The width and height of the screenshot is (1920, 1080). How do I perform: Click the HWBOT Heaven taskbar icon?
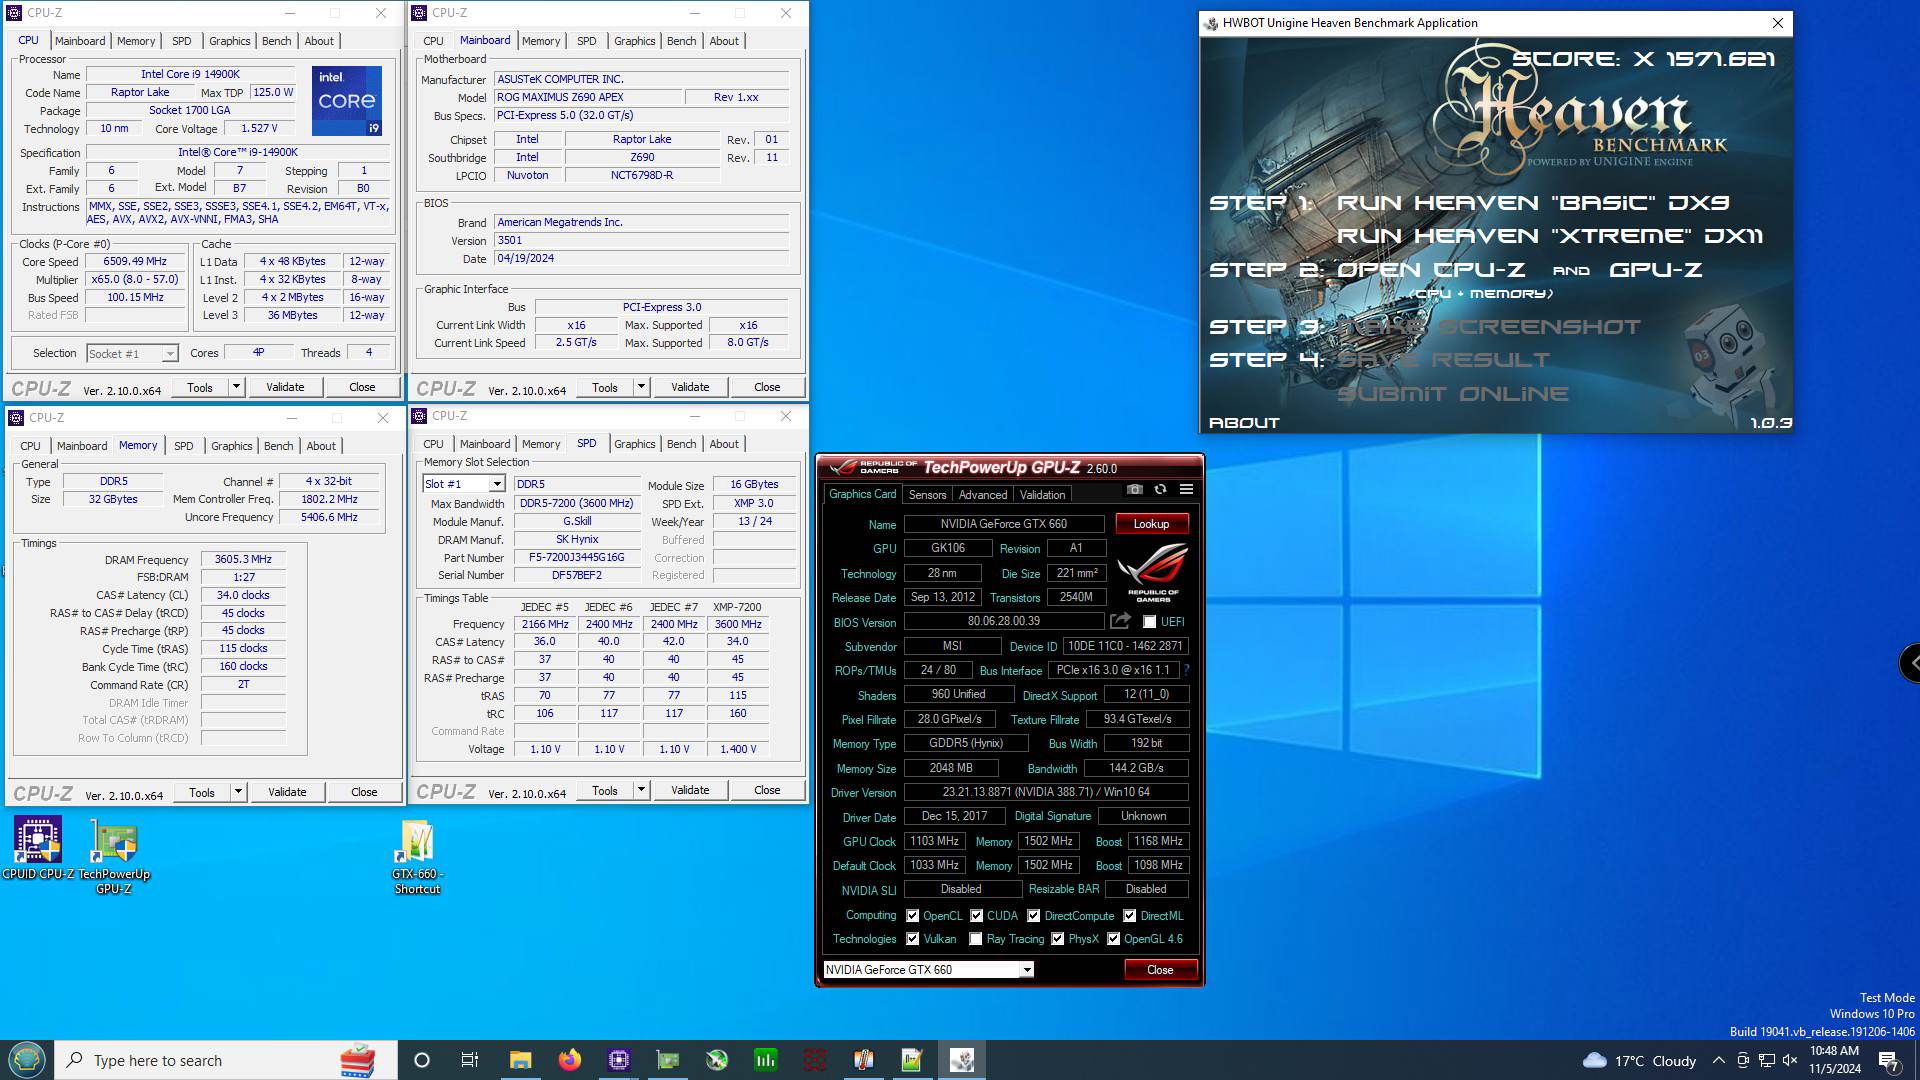[962, 1060]
